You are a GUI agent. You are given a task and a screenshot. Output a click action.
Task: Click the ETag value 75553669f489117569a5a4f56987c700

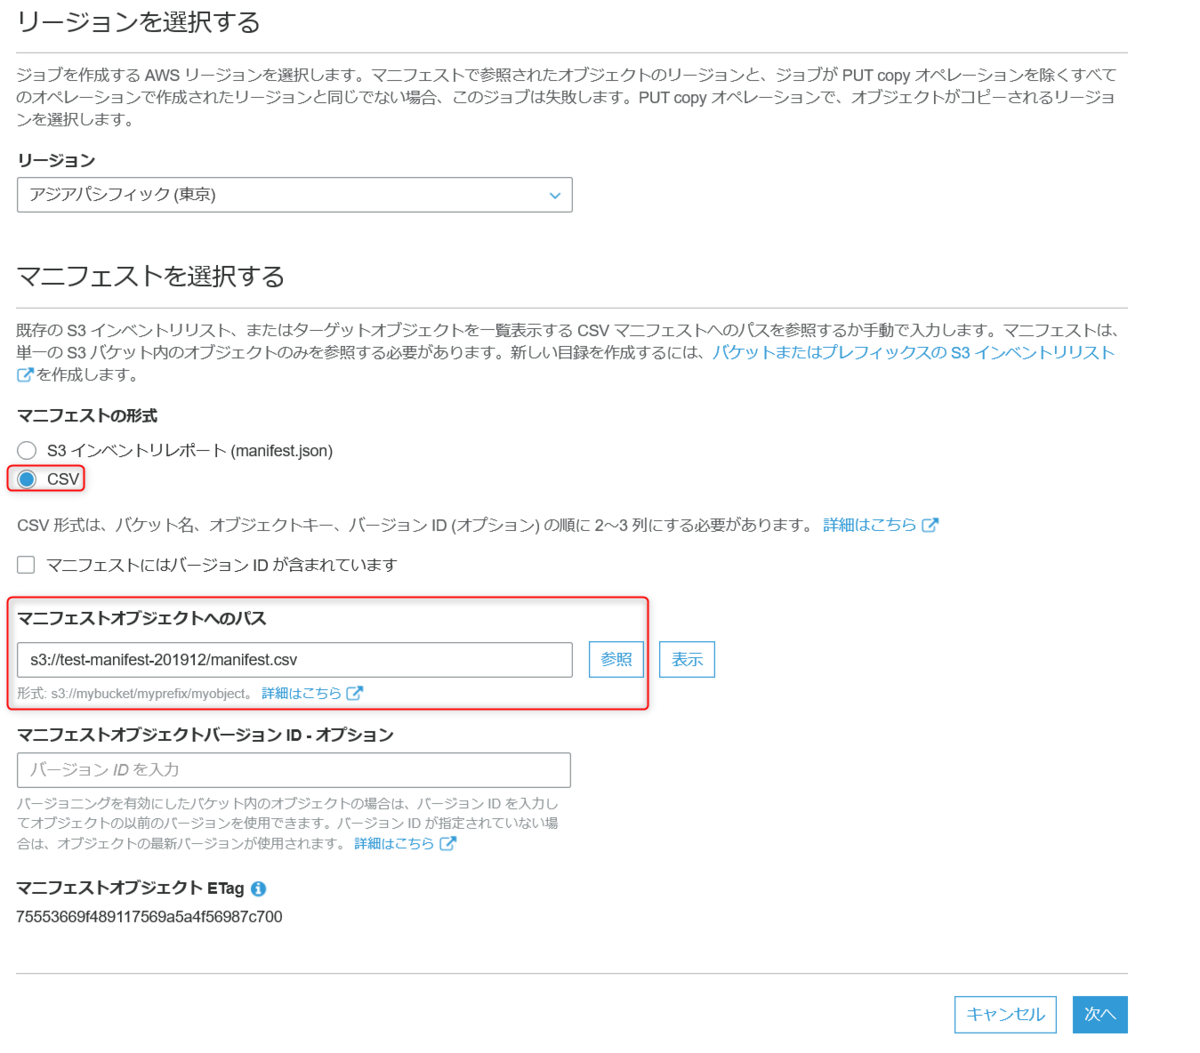click(x=150, y=917)
